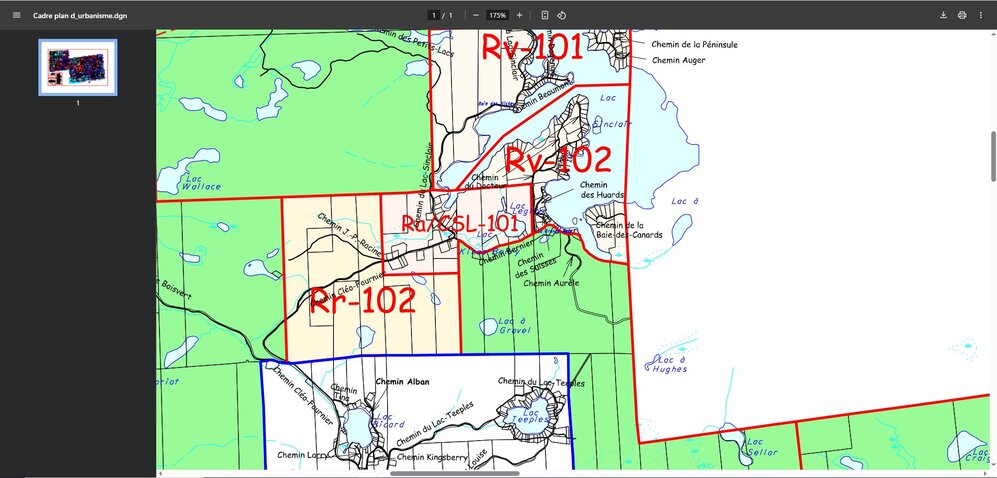Toggle the sidebar with the hamburger menu
The height and width of the screenshot is (478, 997).
pos(16,15)
